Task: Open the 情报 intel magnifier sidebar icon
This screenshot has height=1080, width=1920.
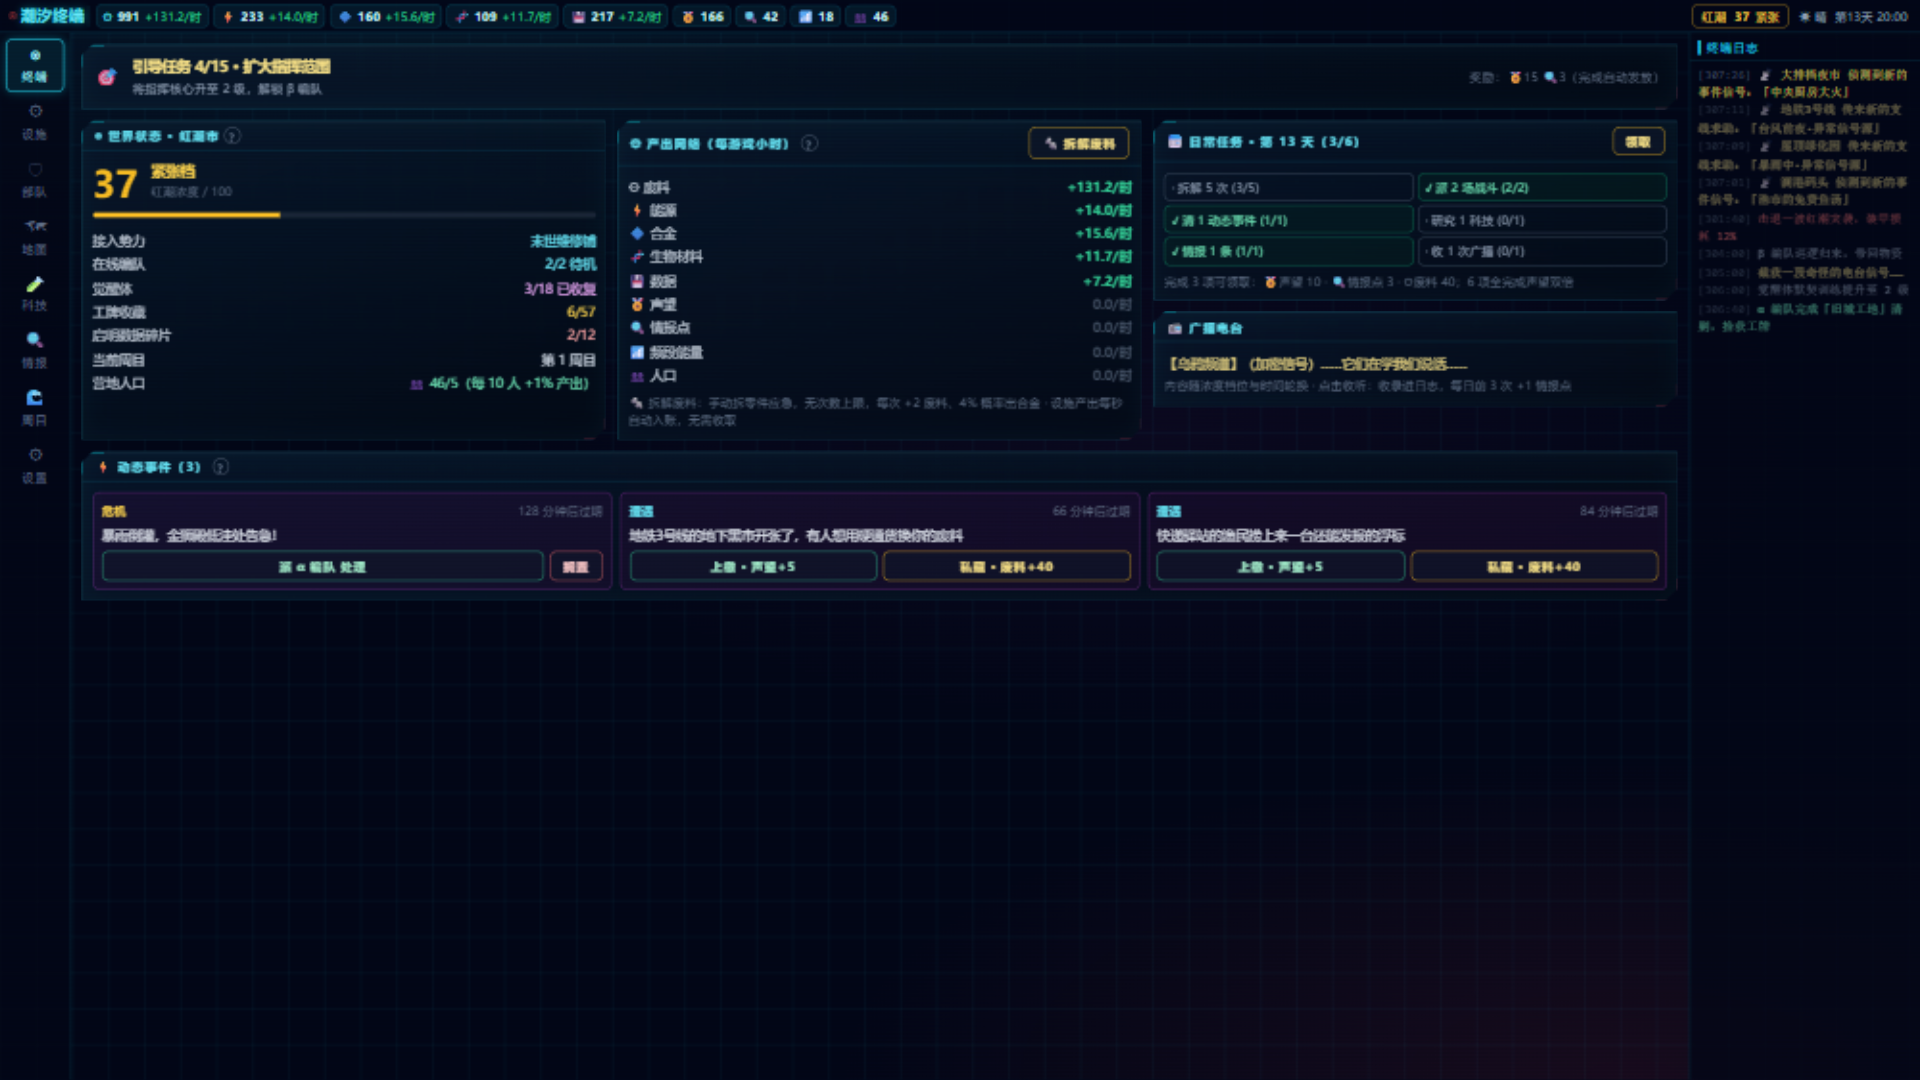Action: click(35, 351)
